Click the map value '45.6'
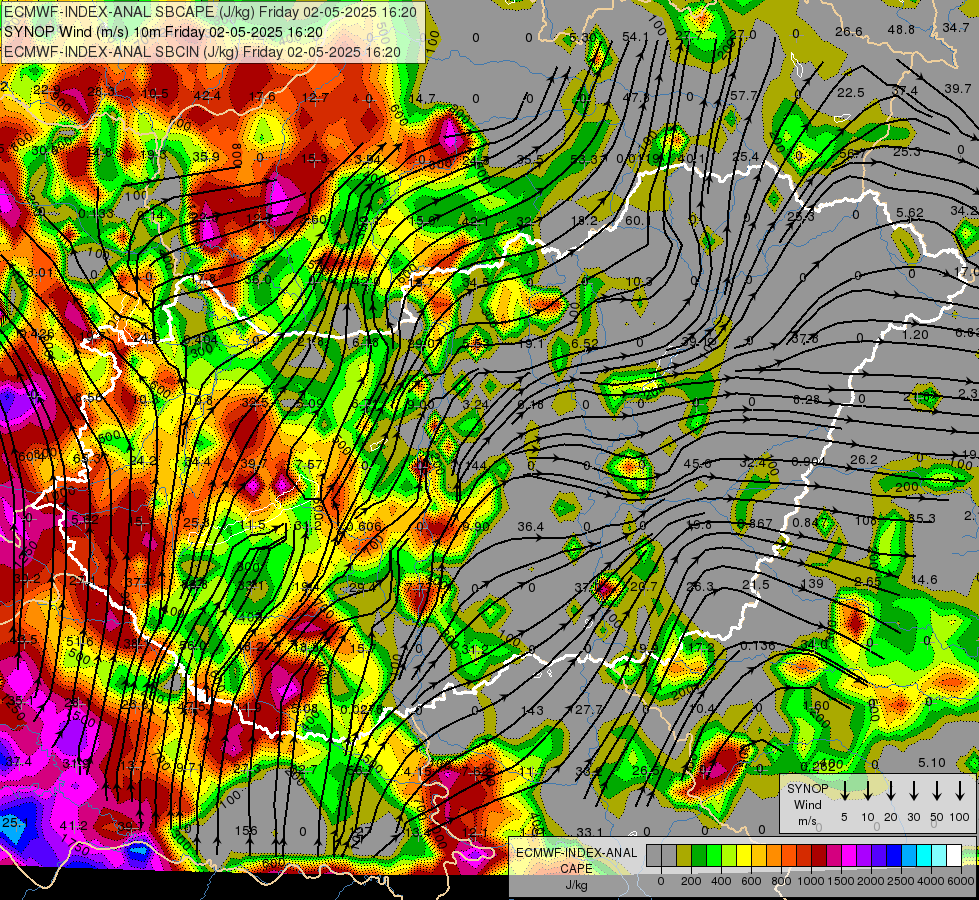This screenshot has height=900, width=979. pos(697,463)
